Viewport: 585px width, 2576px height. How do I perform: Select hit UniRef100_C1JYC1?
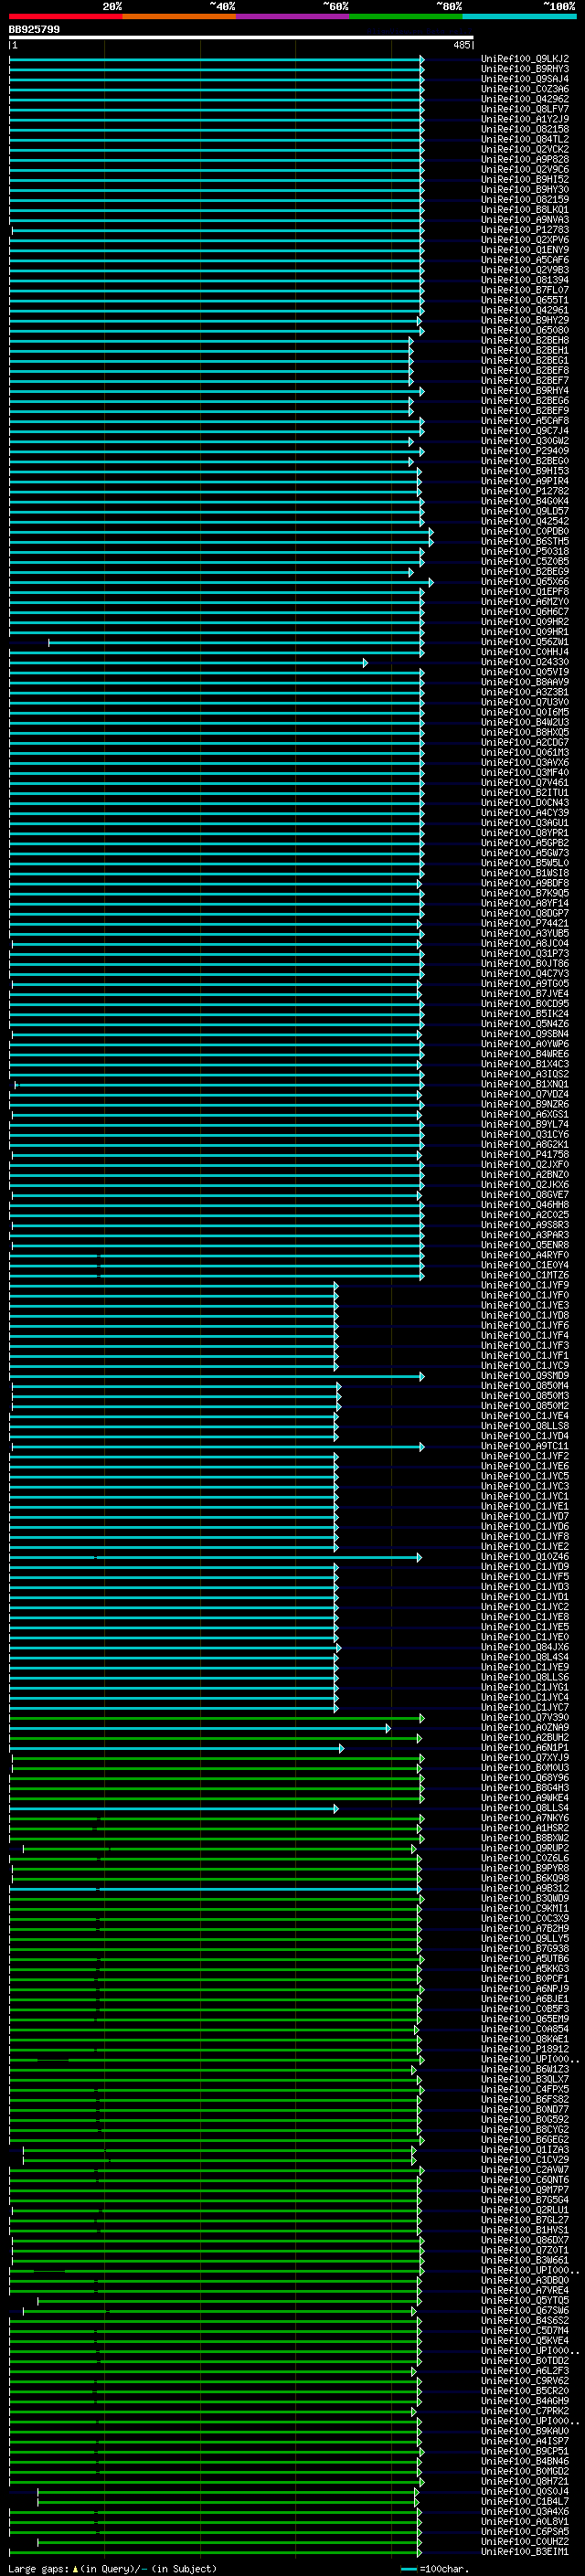point(525,1496)
